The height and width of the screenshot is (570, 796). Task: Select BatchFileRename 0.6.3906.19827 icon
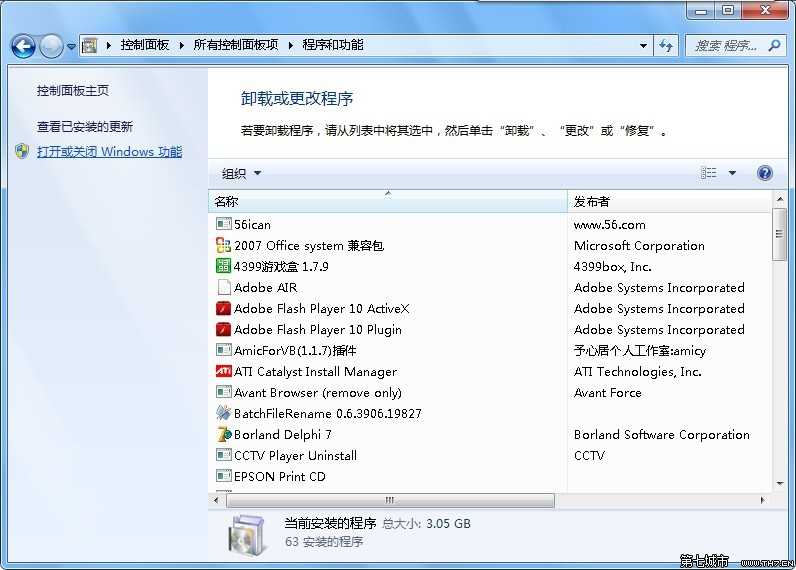coord(223,413)
